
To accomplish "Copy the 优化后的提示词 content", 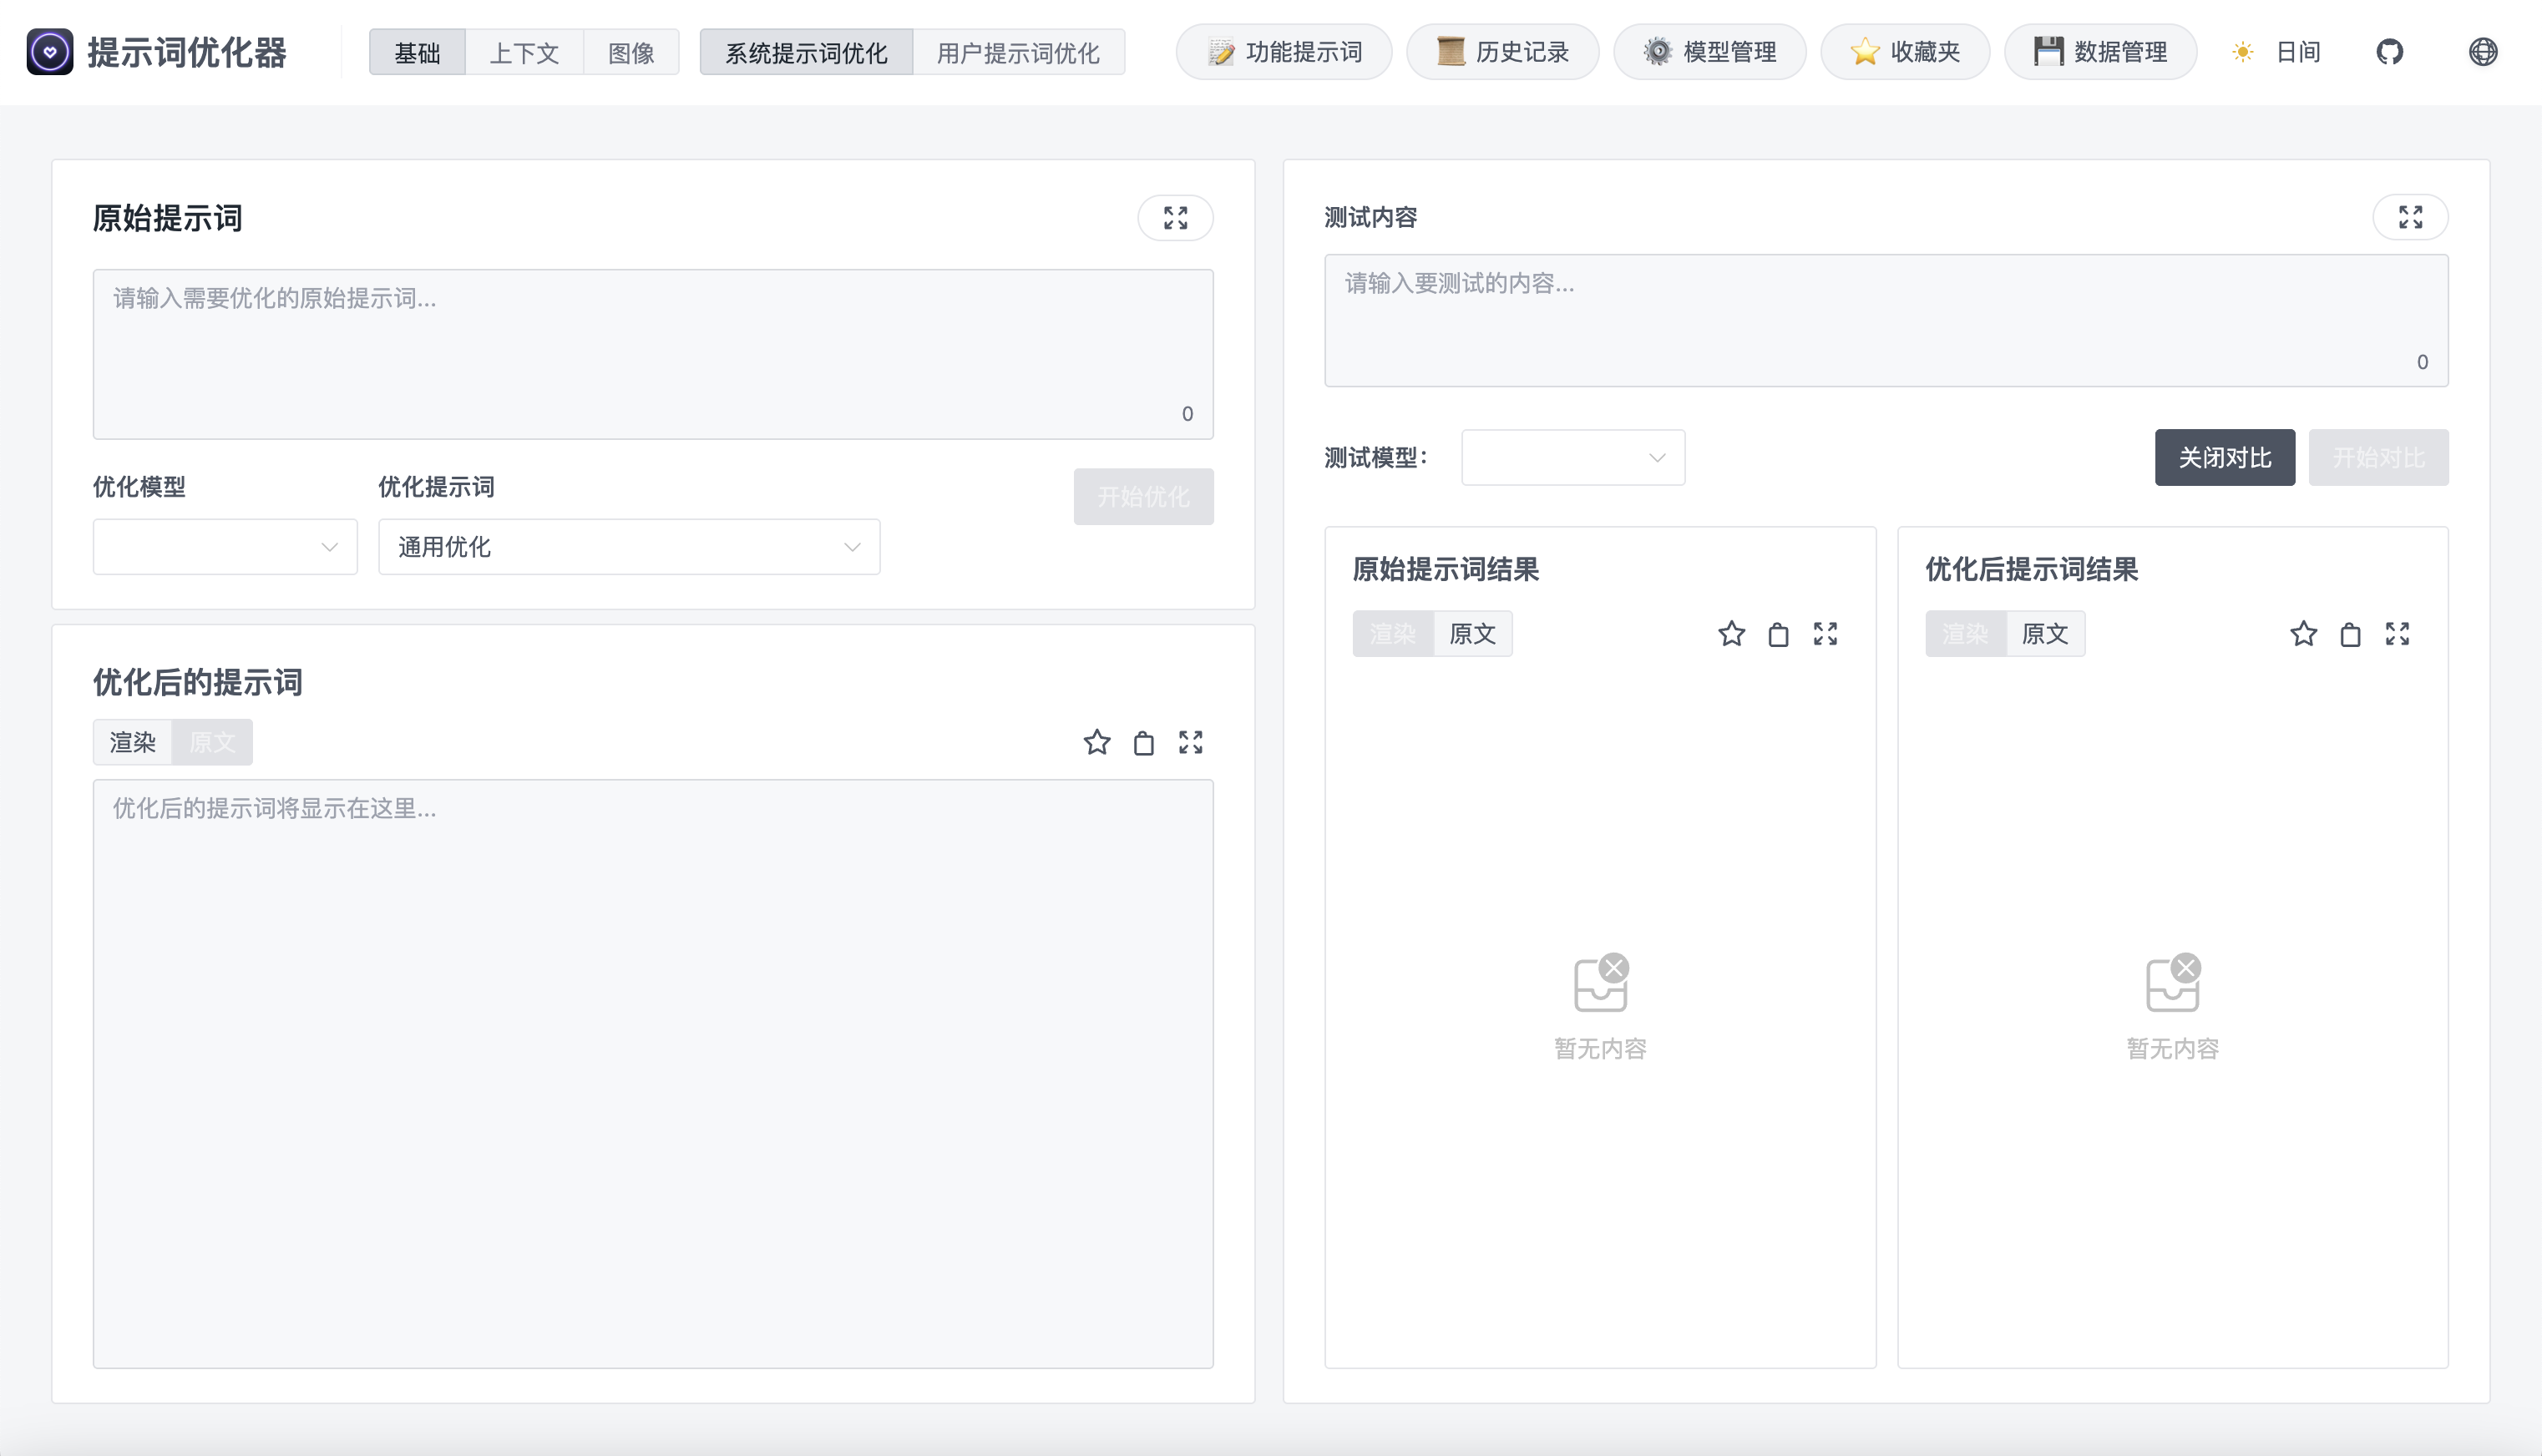I will coord(1143,742).
